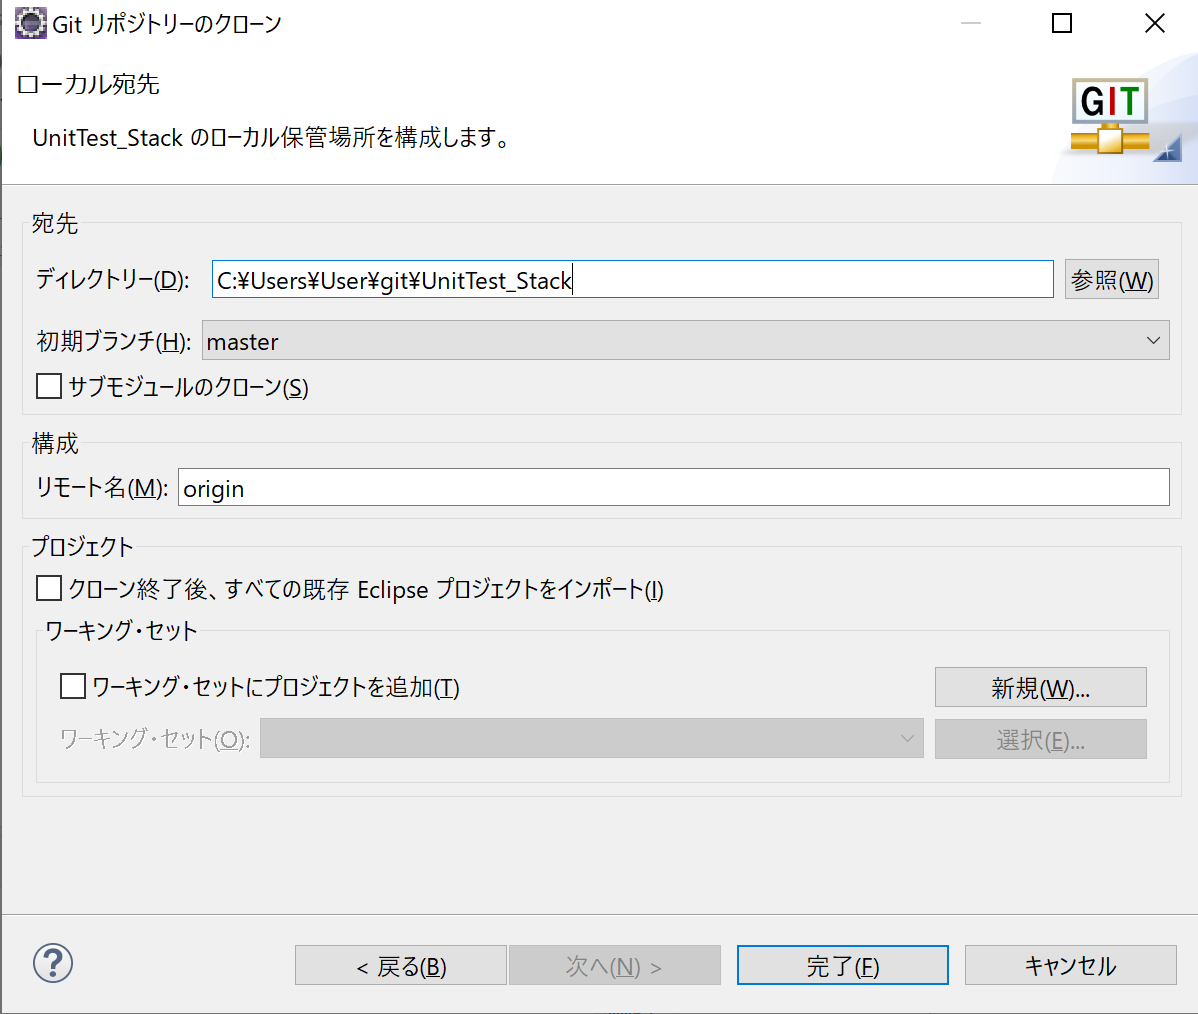Image resolution: width=1198 pixels, height=1014 pixels.
Task: Click the 参照(W) browse button
Action: click(1112, 280)
